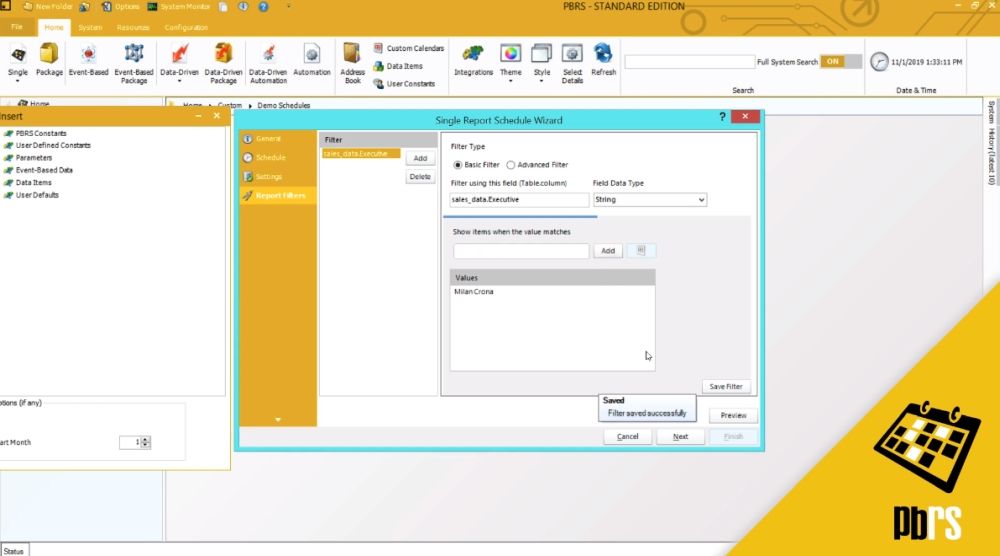1000x556 pixels.
Task: Click the Date & Time clock icon
Action: [x=879, y=62]
